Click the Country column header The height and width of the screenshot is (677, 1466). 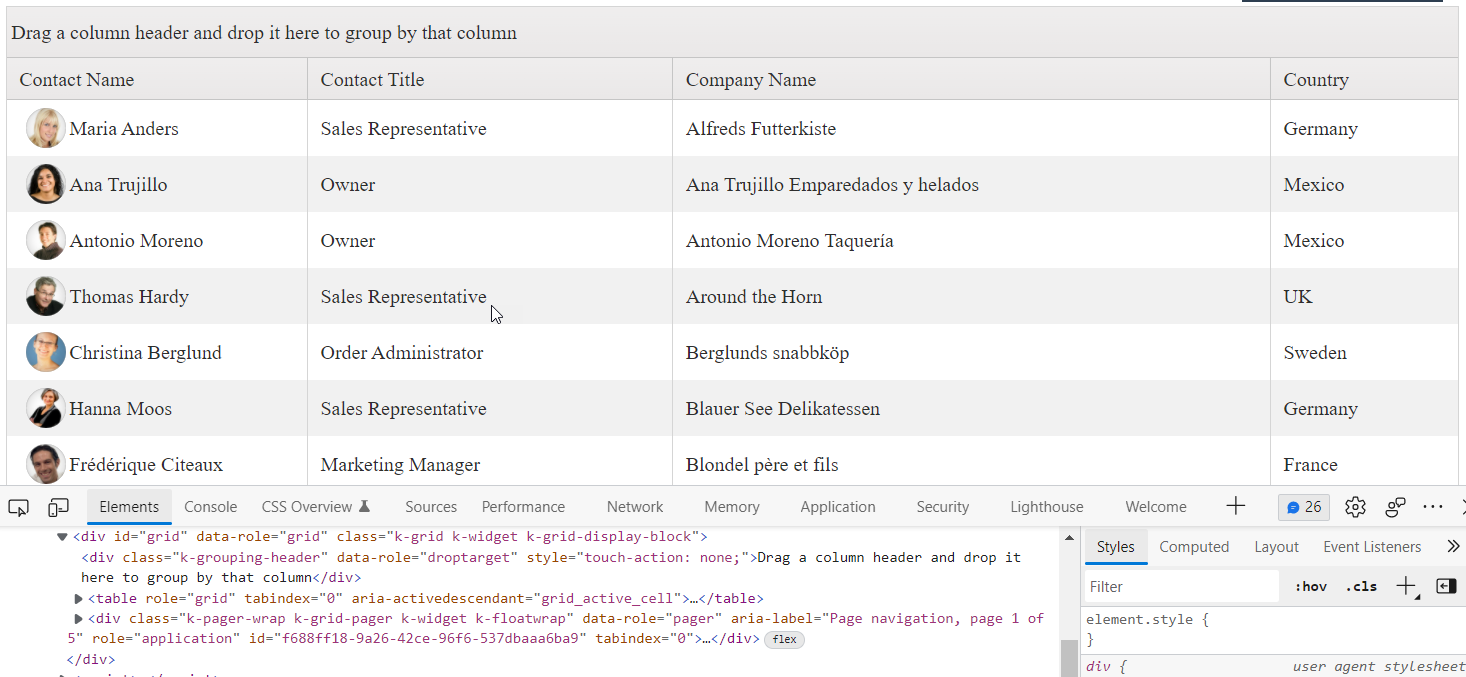pos(1316,80)
